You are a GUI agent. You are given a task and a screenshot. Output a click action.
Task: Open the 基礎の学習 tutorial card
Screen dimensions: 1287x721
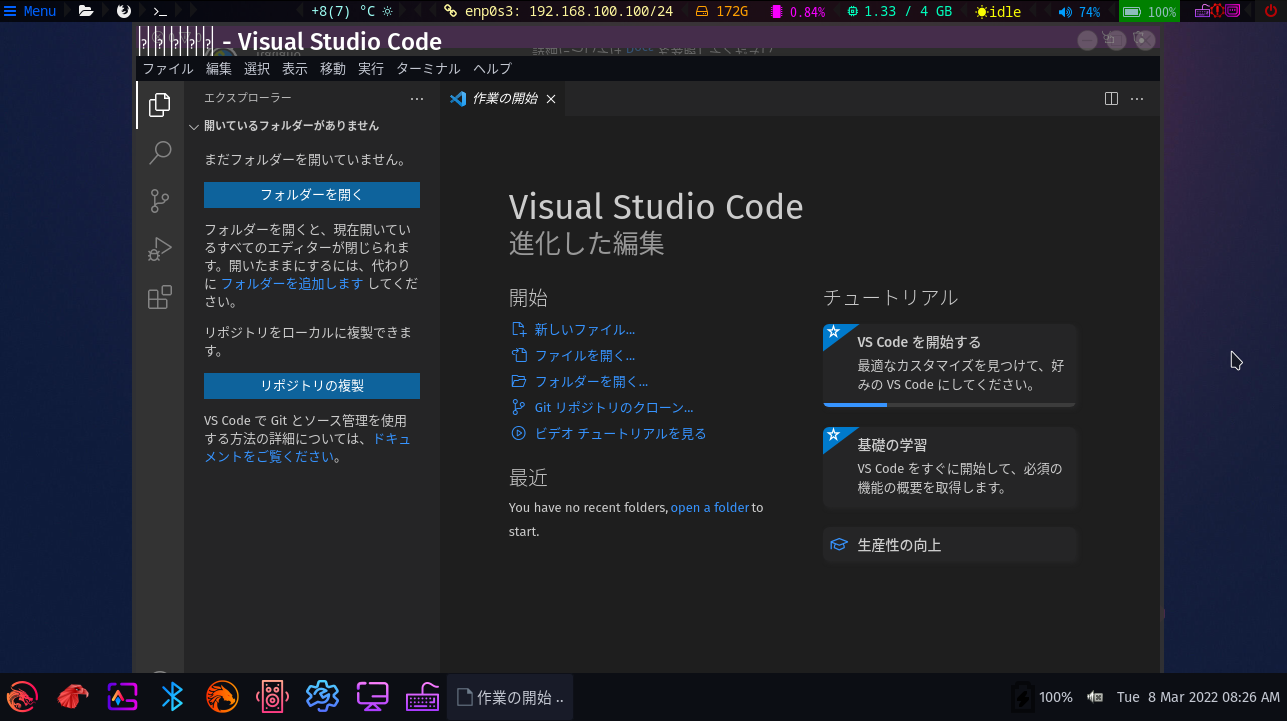click(949, 467)
